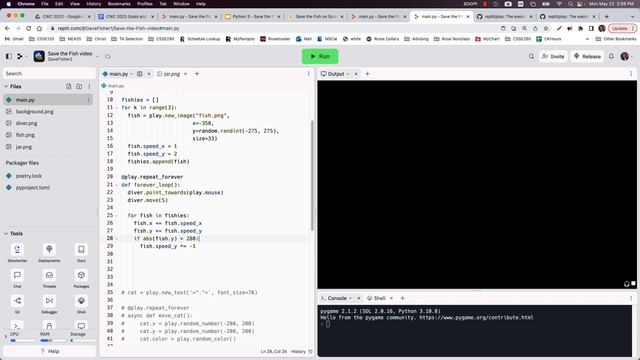Add a new tab in the Output pane
The width and height of the screenshot is (640, 360).
pyautogui.click(x=367, y=74)
